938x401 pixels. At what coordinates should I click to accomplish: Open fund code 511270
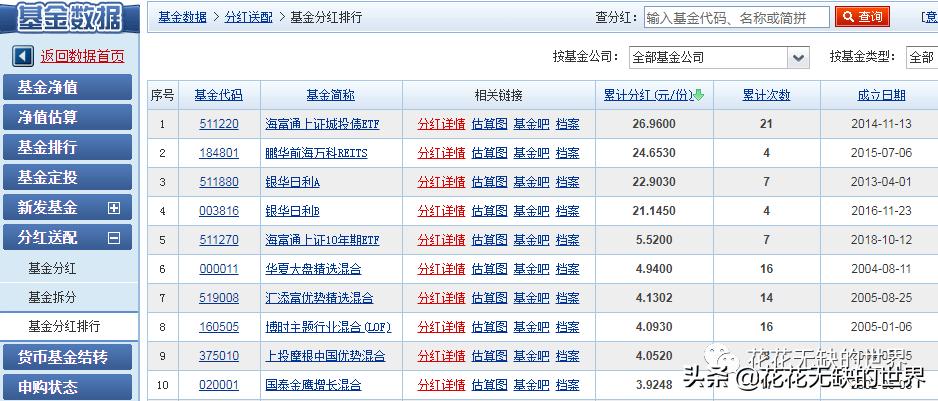pyautogui.click(x=218, y=239)
